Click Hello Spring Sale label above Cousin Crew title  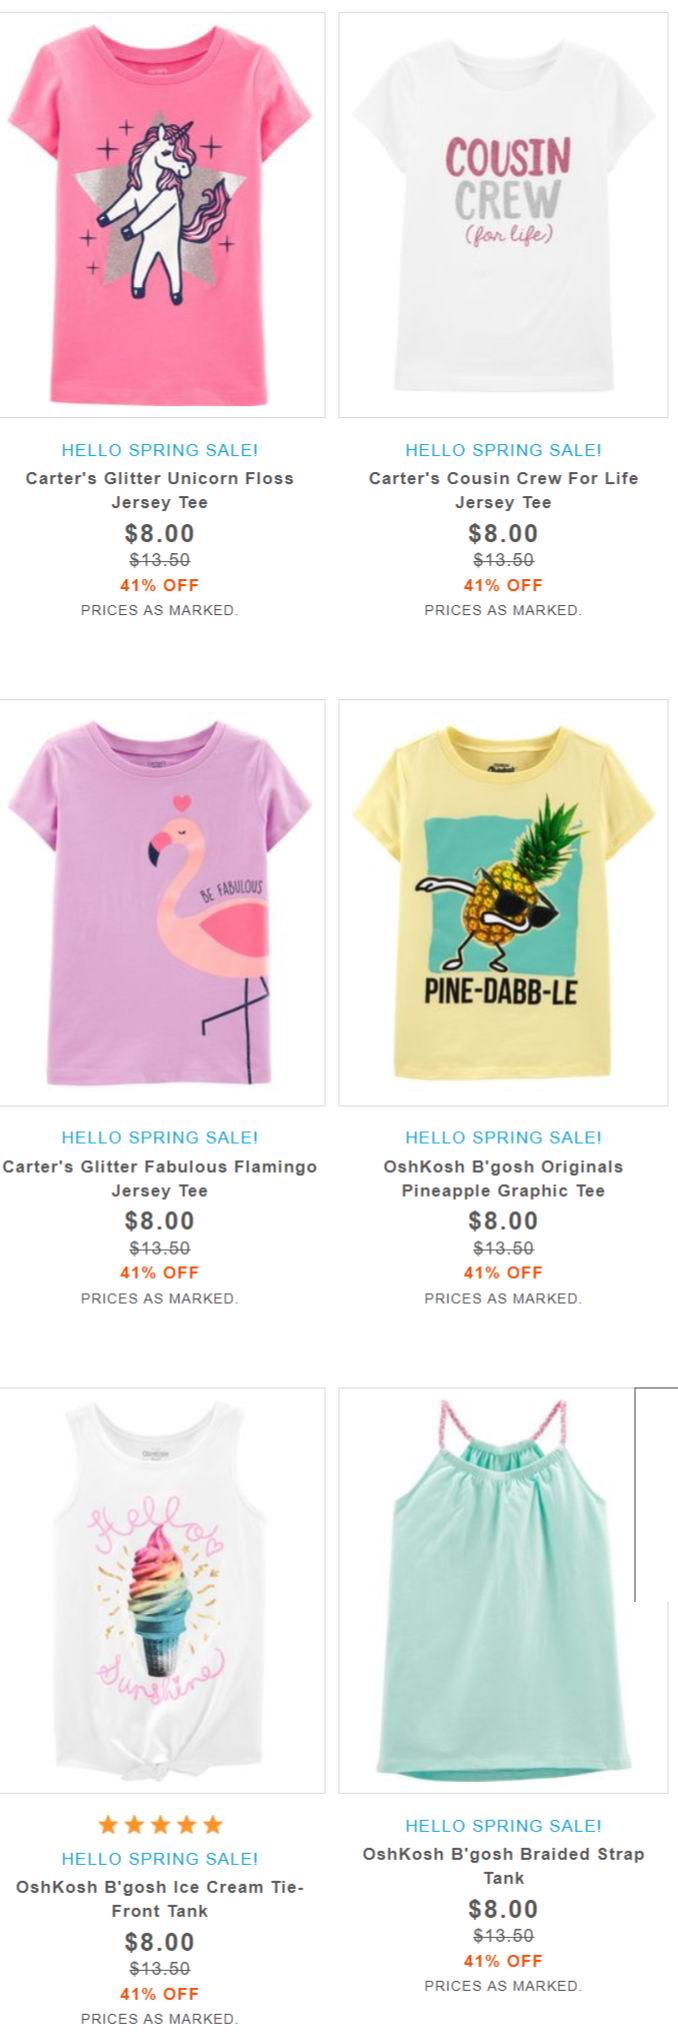point(503,450)
